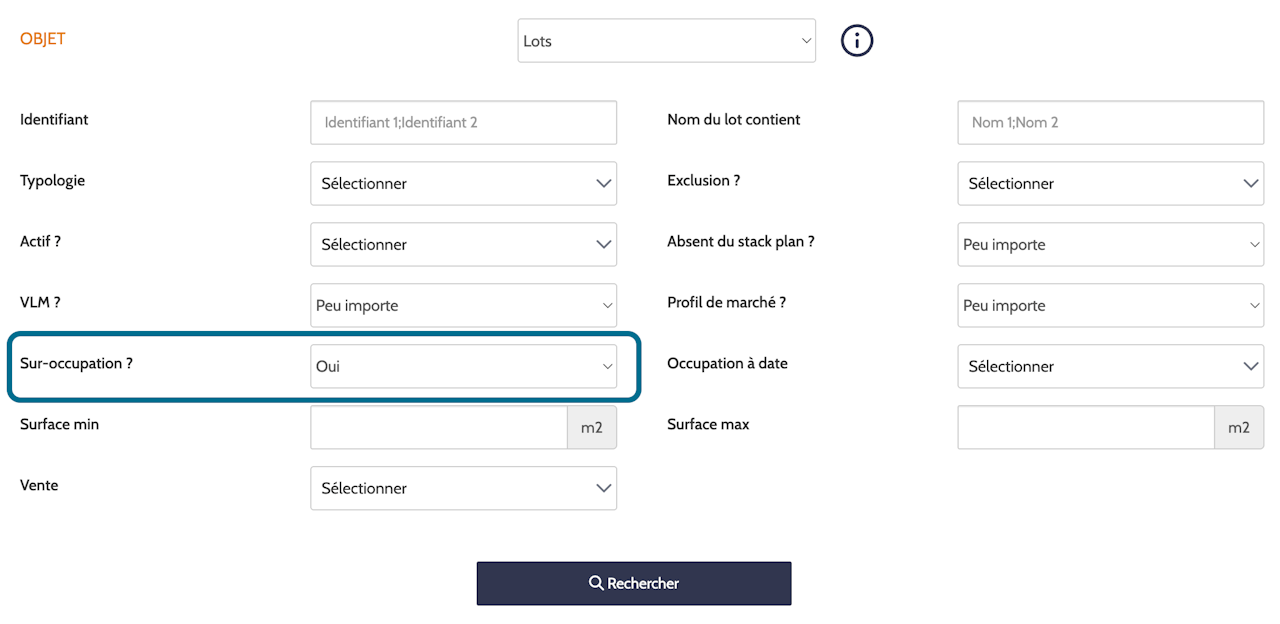Click the m2 unit of Surface min
The width and height of the screenshot is (1280, 624).
[x=592, y=427]
